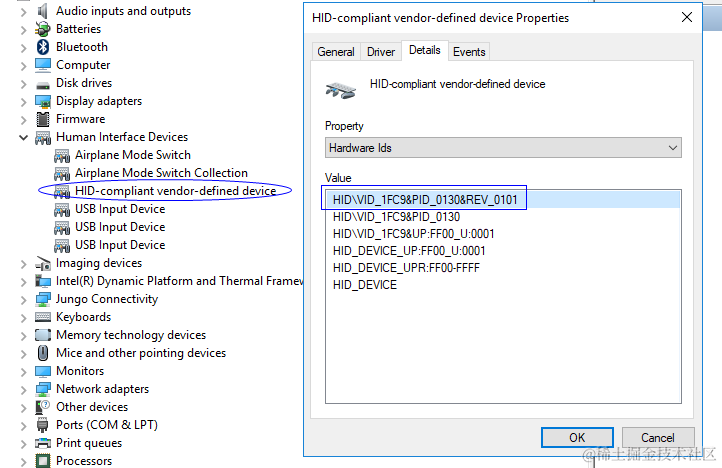Viewport: 722px width, 468px height.
Task: Click the Imaging devices label
Action: 99,263
